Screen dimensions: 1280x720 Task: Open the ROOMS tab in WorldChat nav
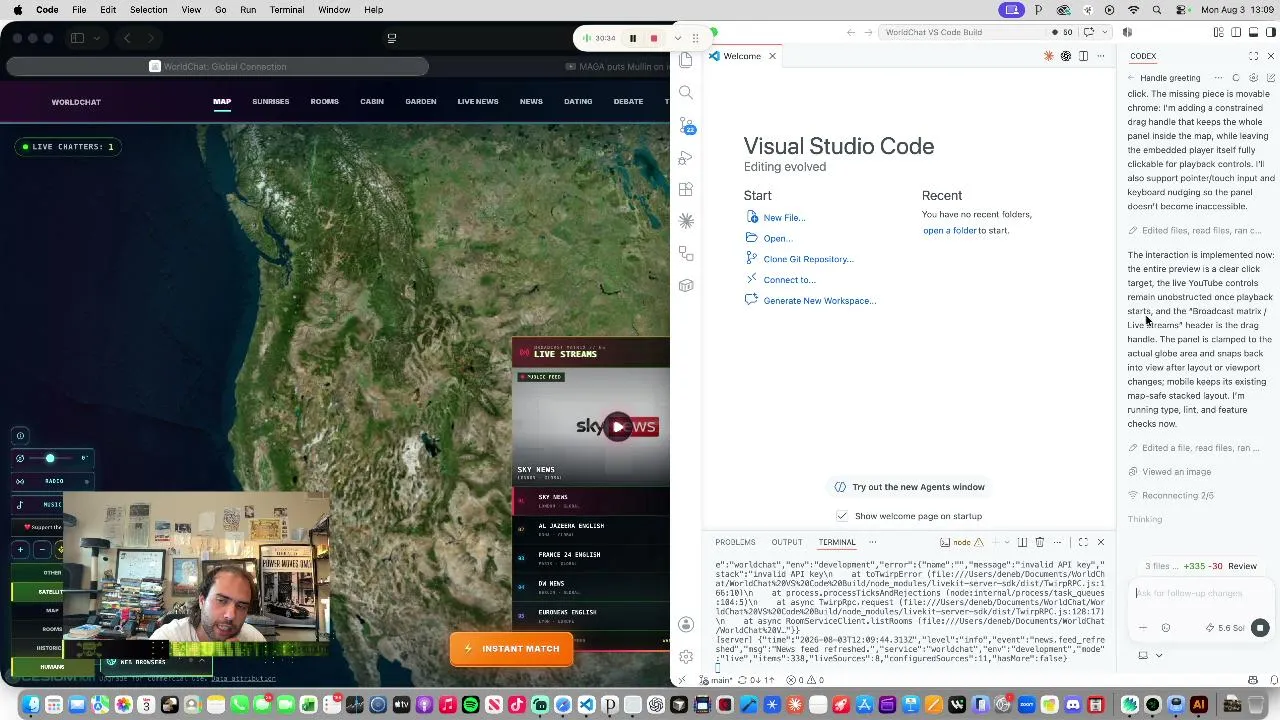[324, 101]
